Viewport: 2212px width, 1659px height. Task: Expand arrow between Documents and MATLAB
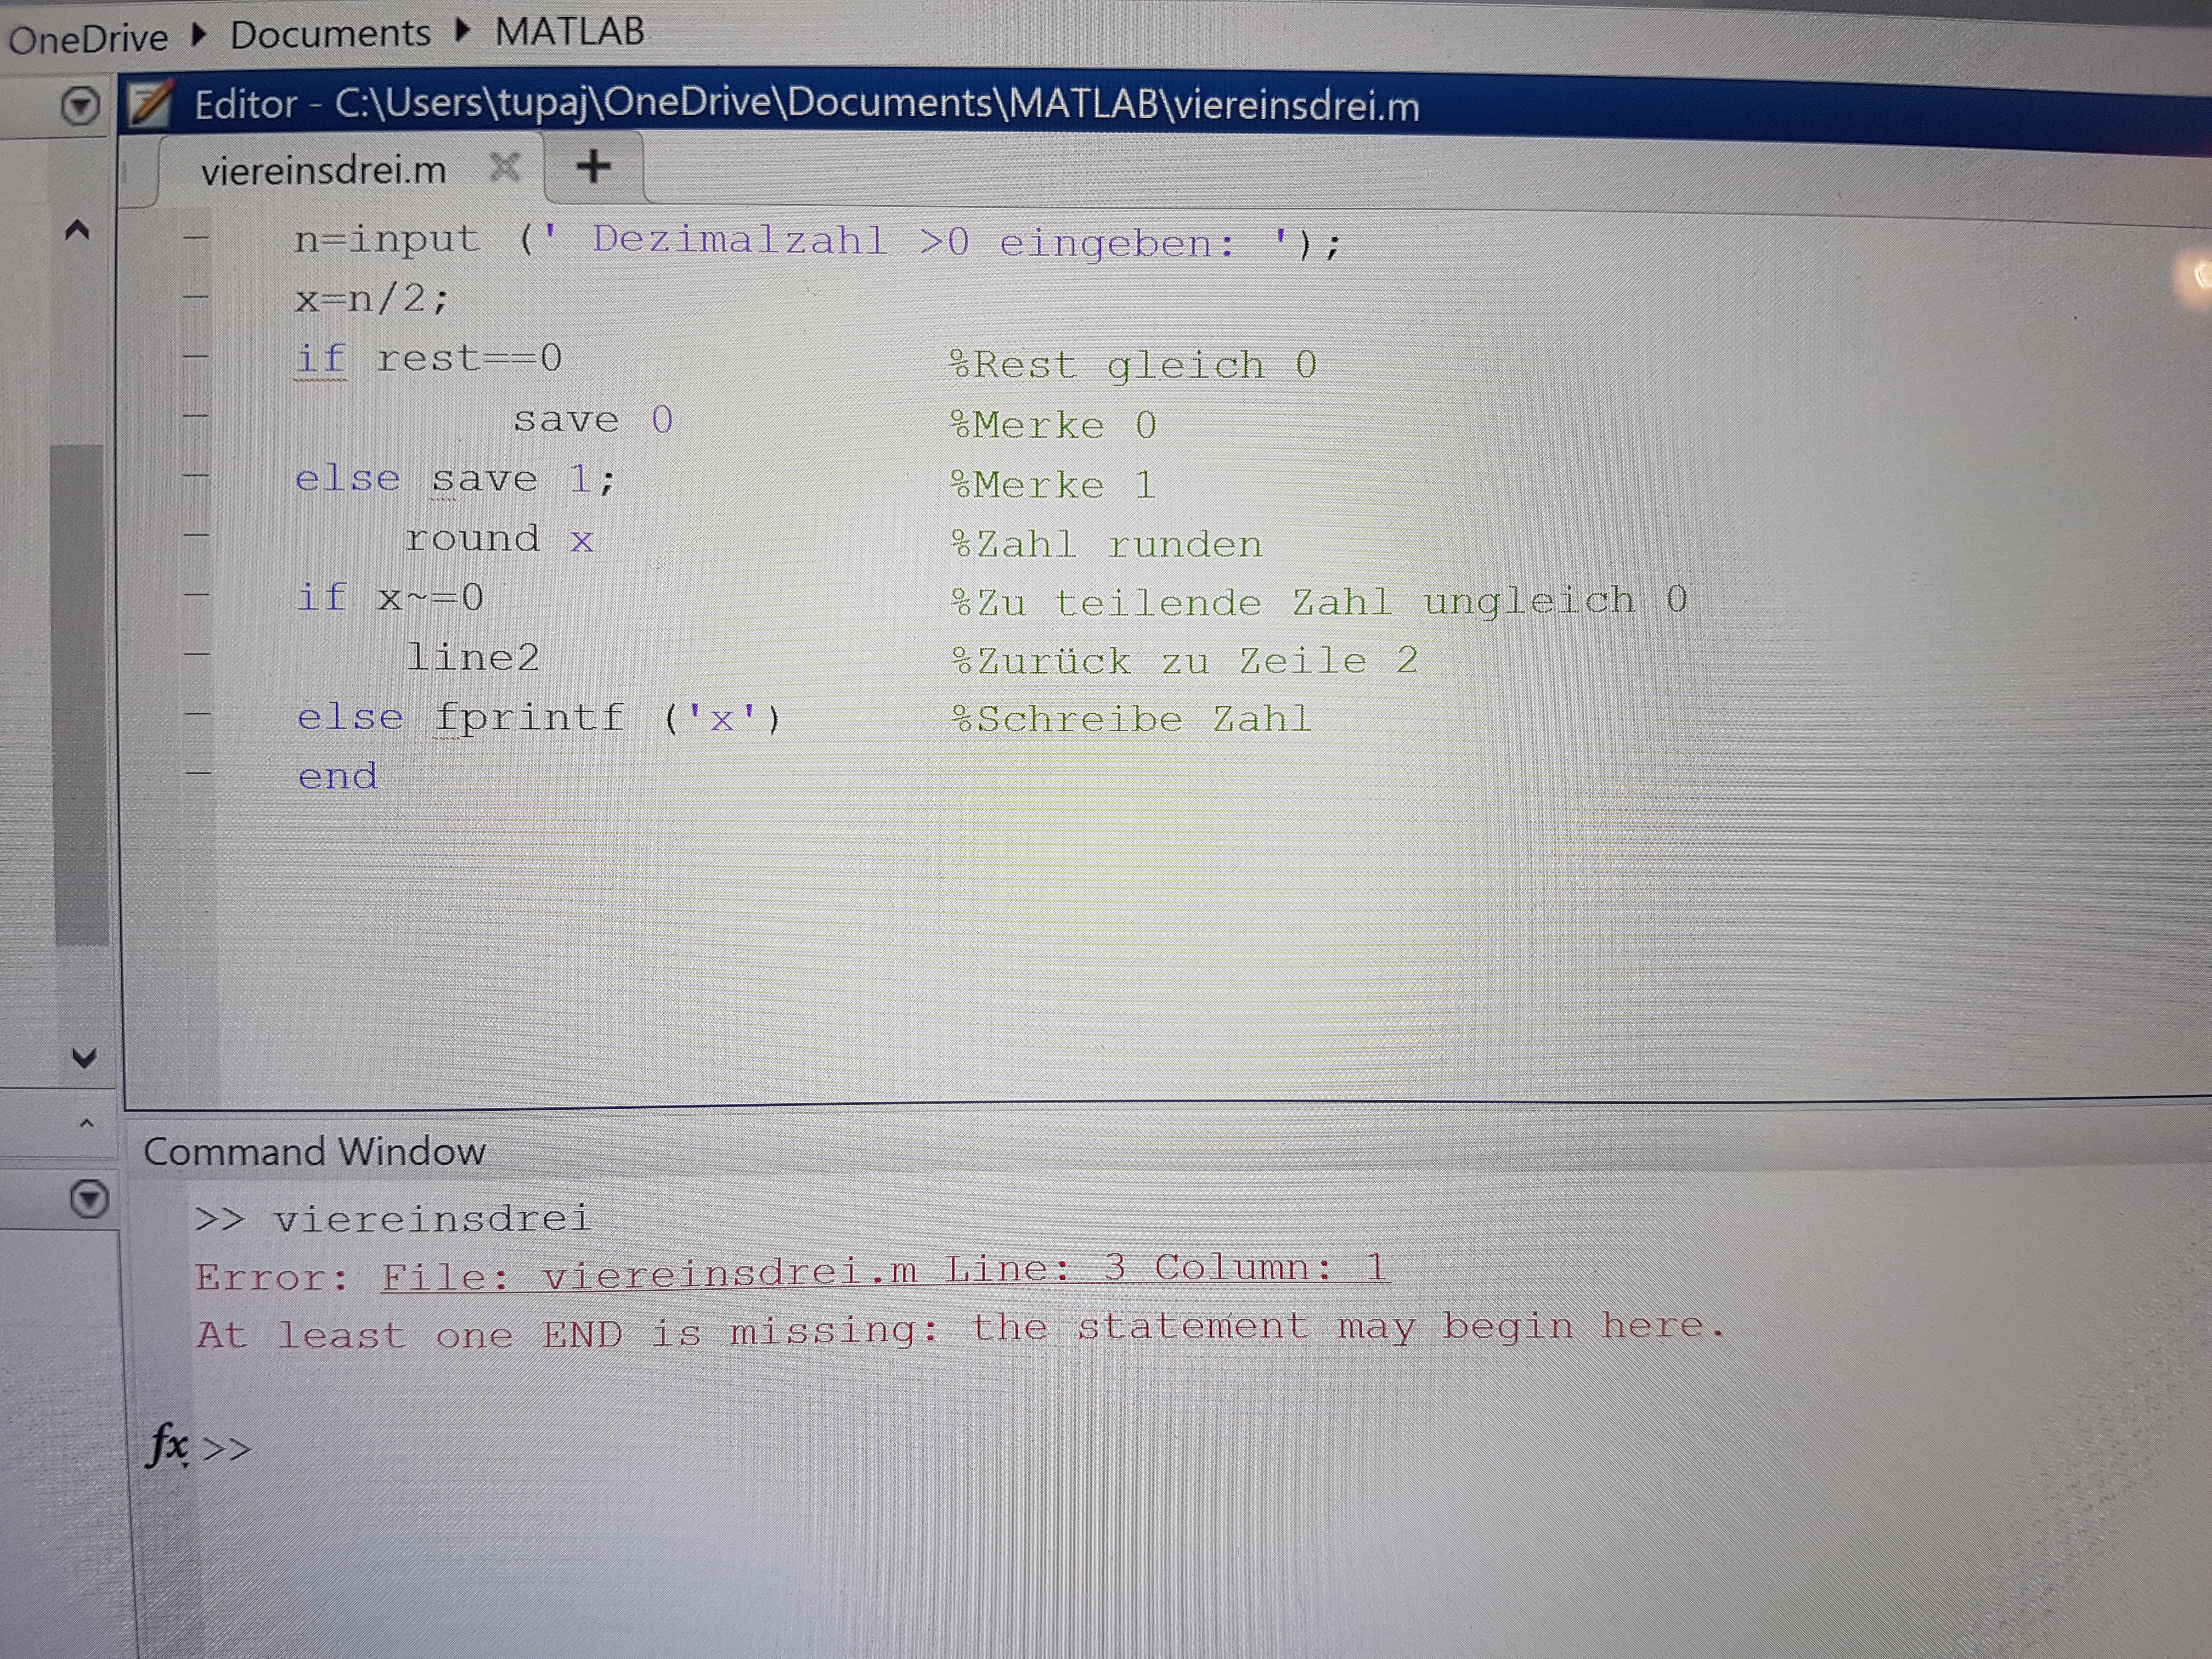coord(462,32)
